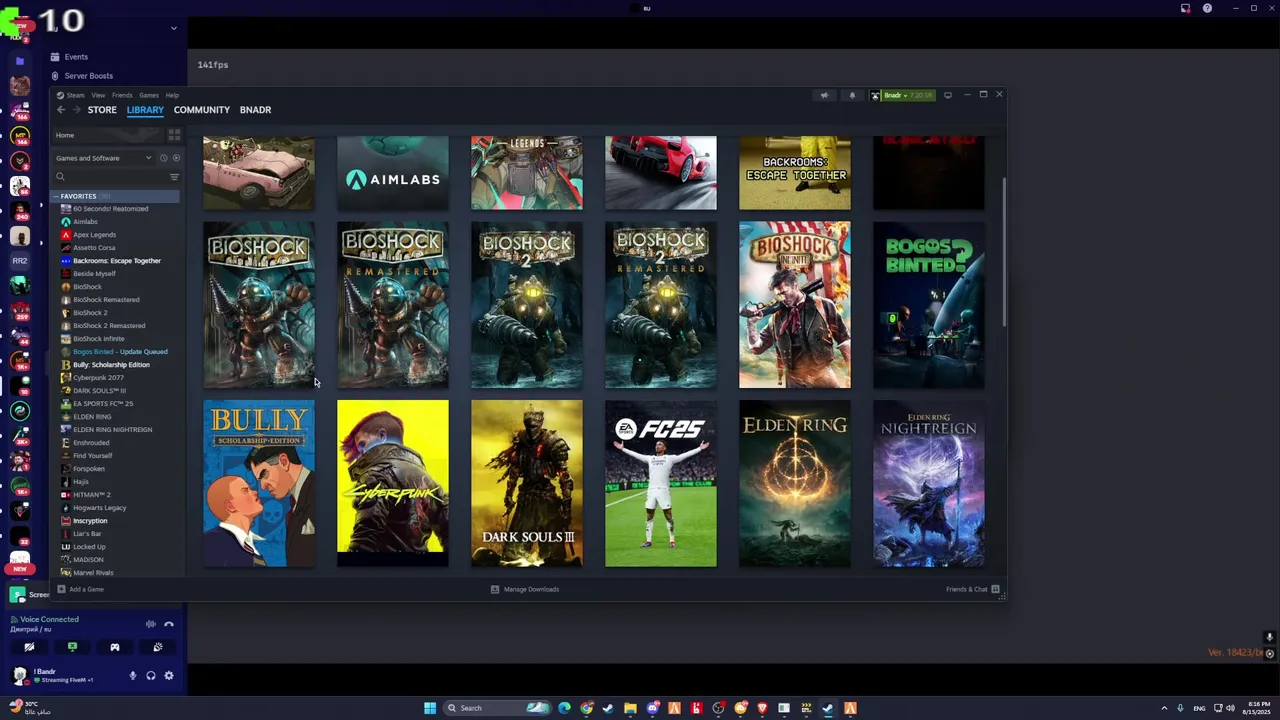Open File Explorer from the taskbar
The image size is (1280, 720).
pos(630,708)
